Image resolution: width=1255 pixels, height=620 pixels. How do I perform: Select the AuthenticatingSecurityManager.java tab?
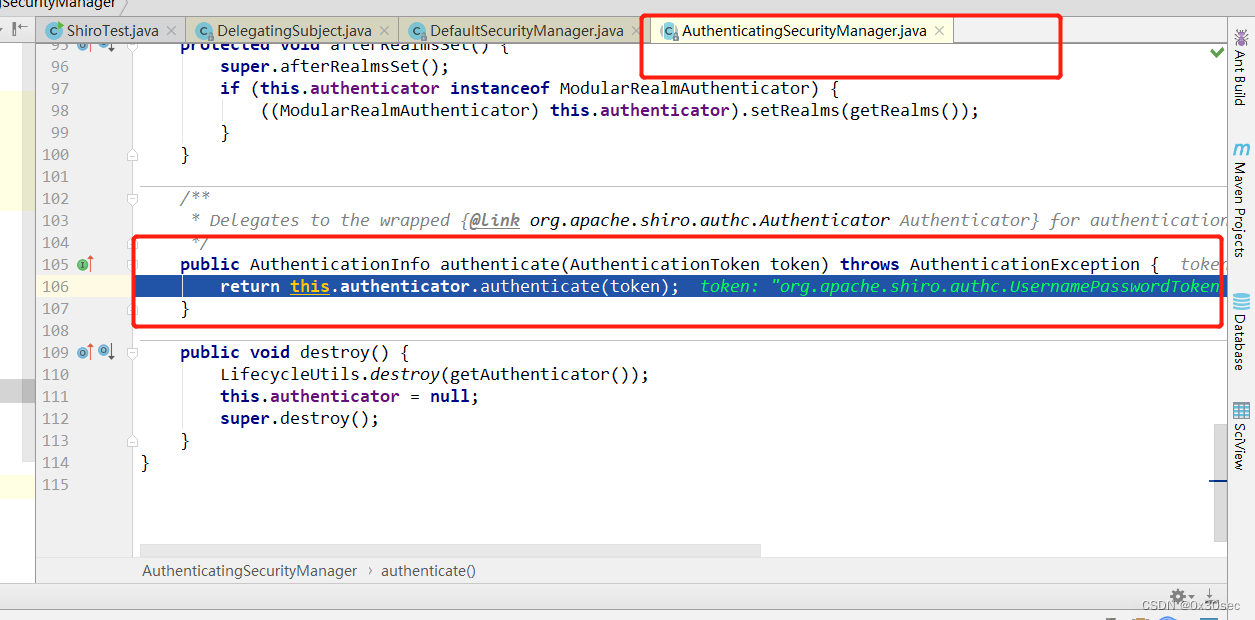803,31
